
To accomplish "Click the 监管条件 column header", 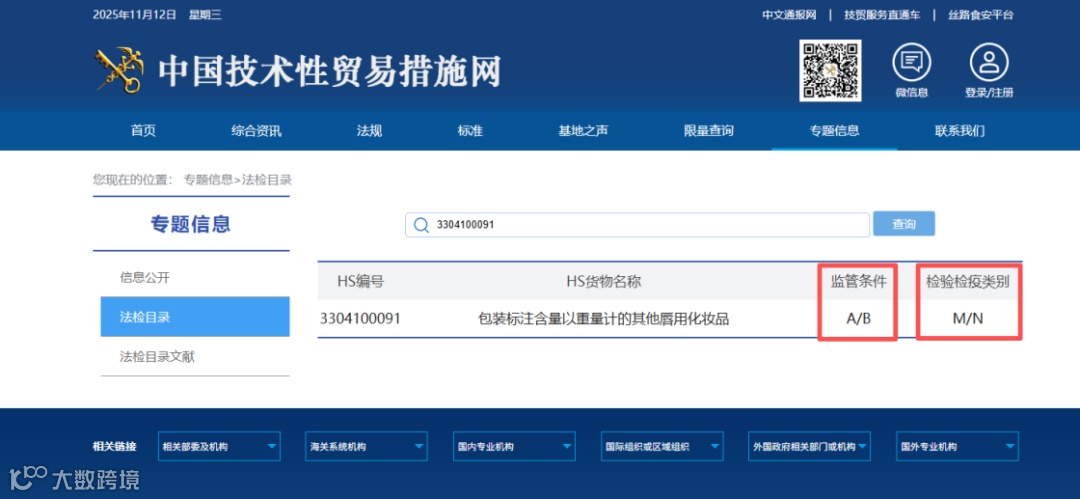I will click(x=859, y=281).
